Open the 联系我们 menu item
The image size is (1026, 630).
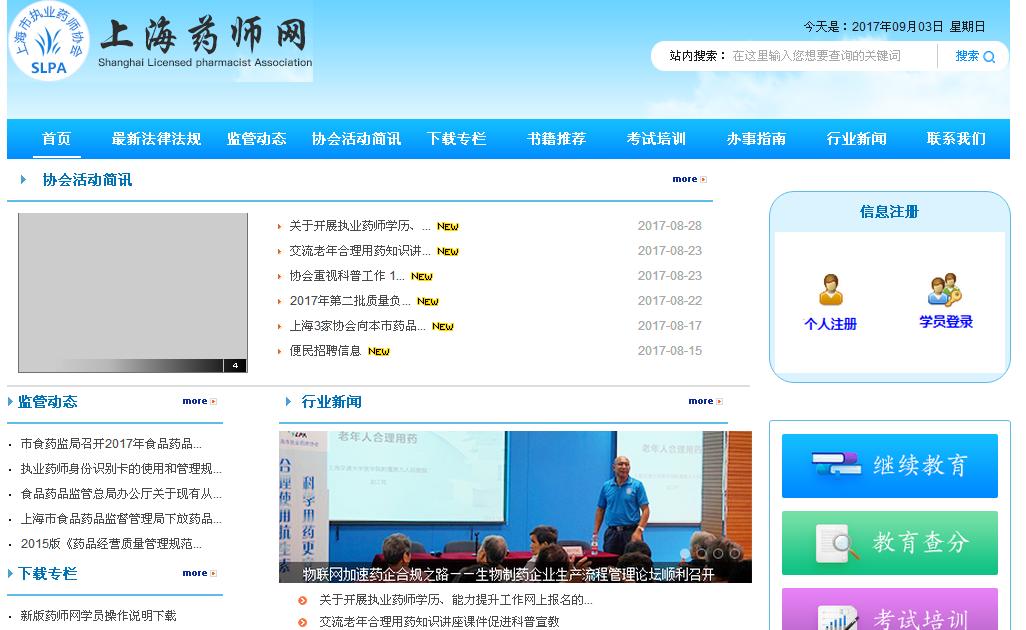click(956, 139)
